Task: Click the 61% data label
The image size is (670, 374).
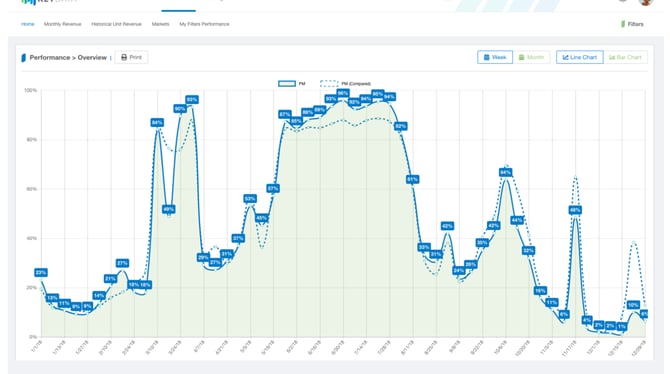Action: pyautogui.click(x=412, y=180)
